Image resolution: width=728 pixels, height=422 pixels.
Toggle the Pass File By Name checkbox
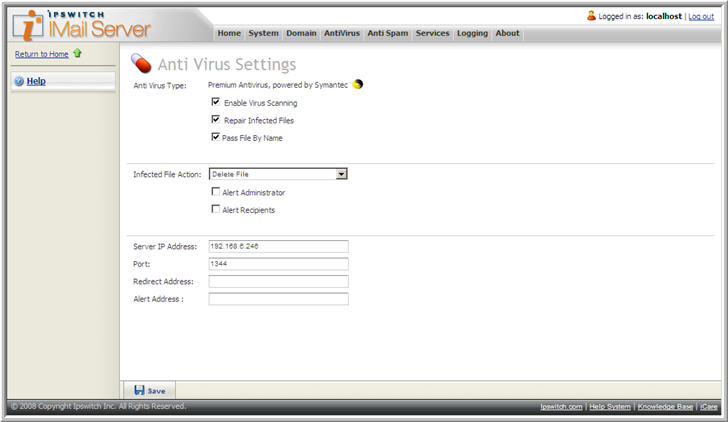pyautogui.click(x=216, y=137)
